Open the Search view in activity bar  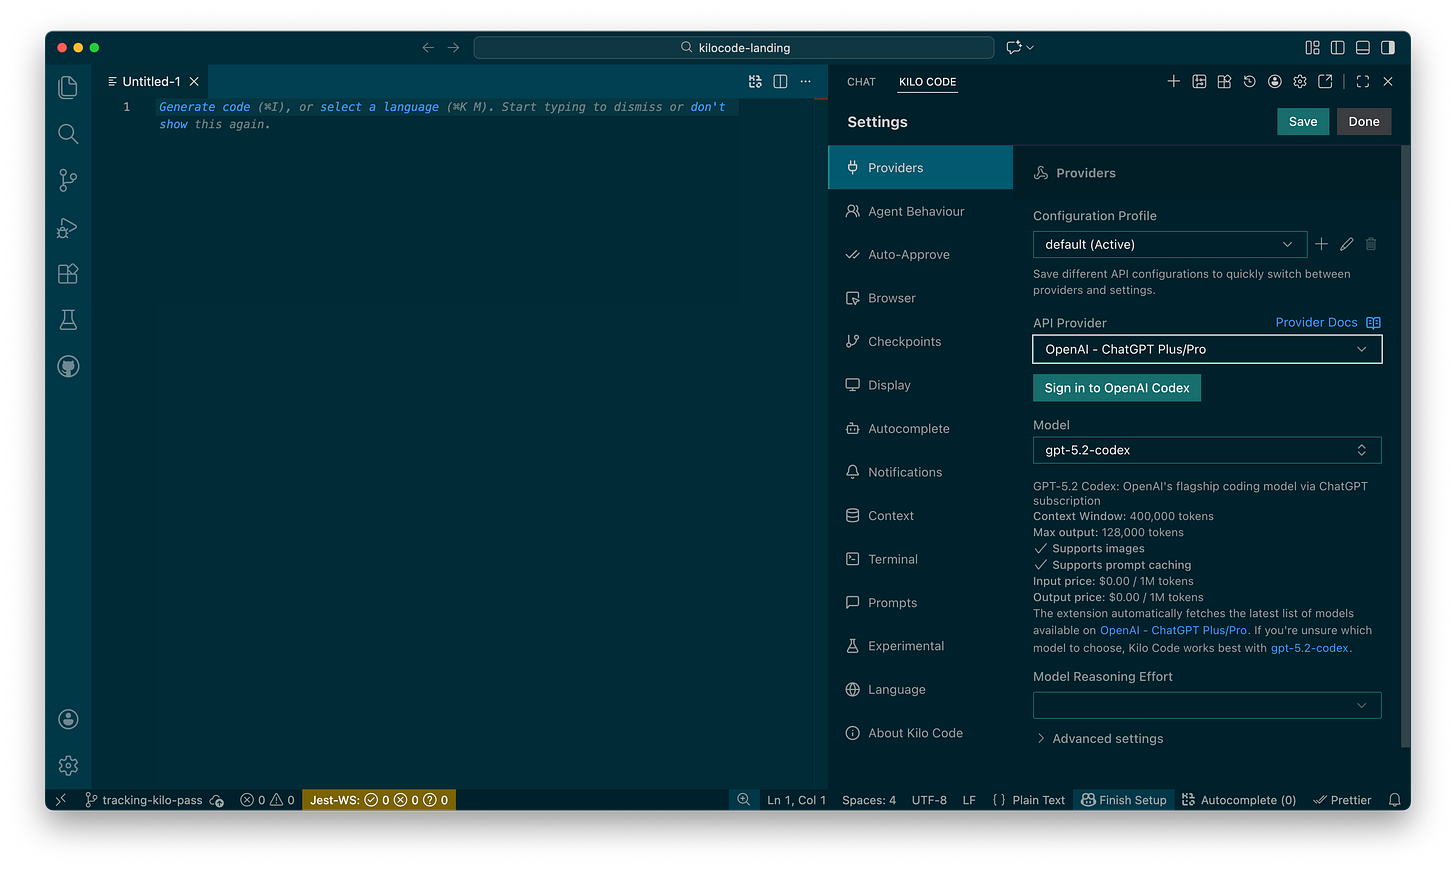pyautogui.click(x=68, y=134)
